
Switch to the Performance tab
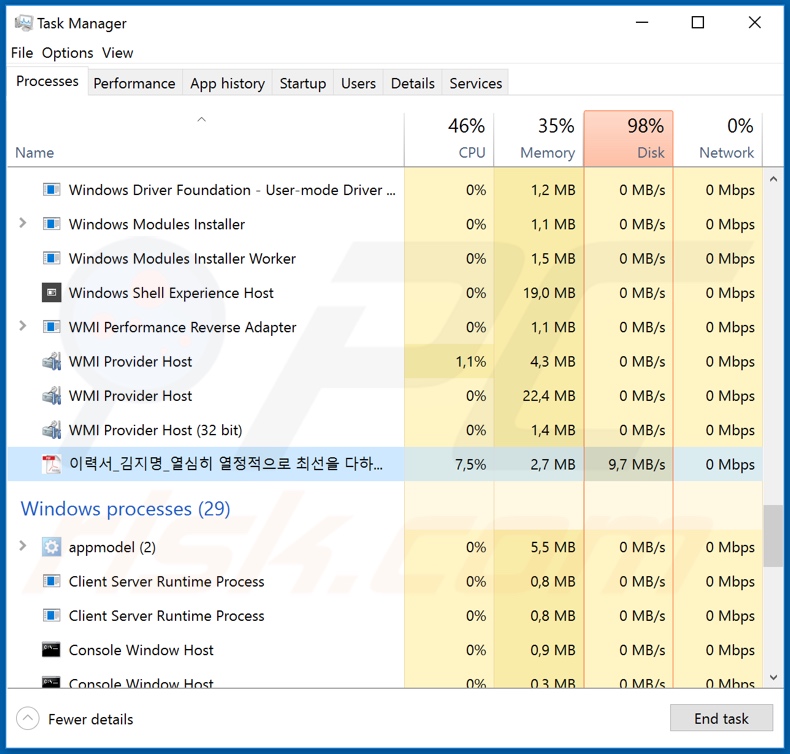(135, 83)
